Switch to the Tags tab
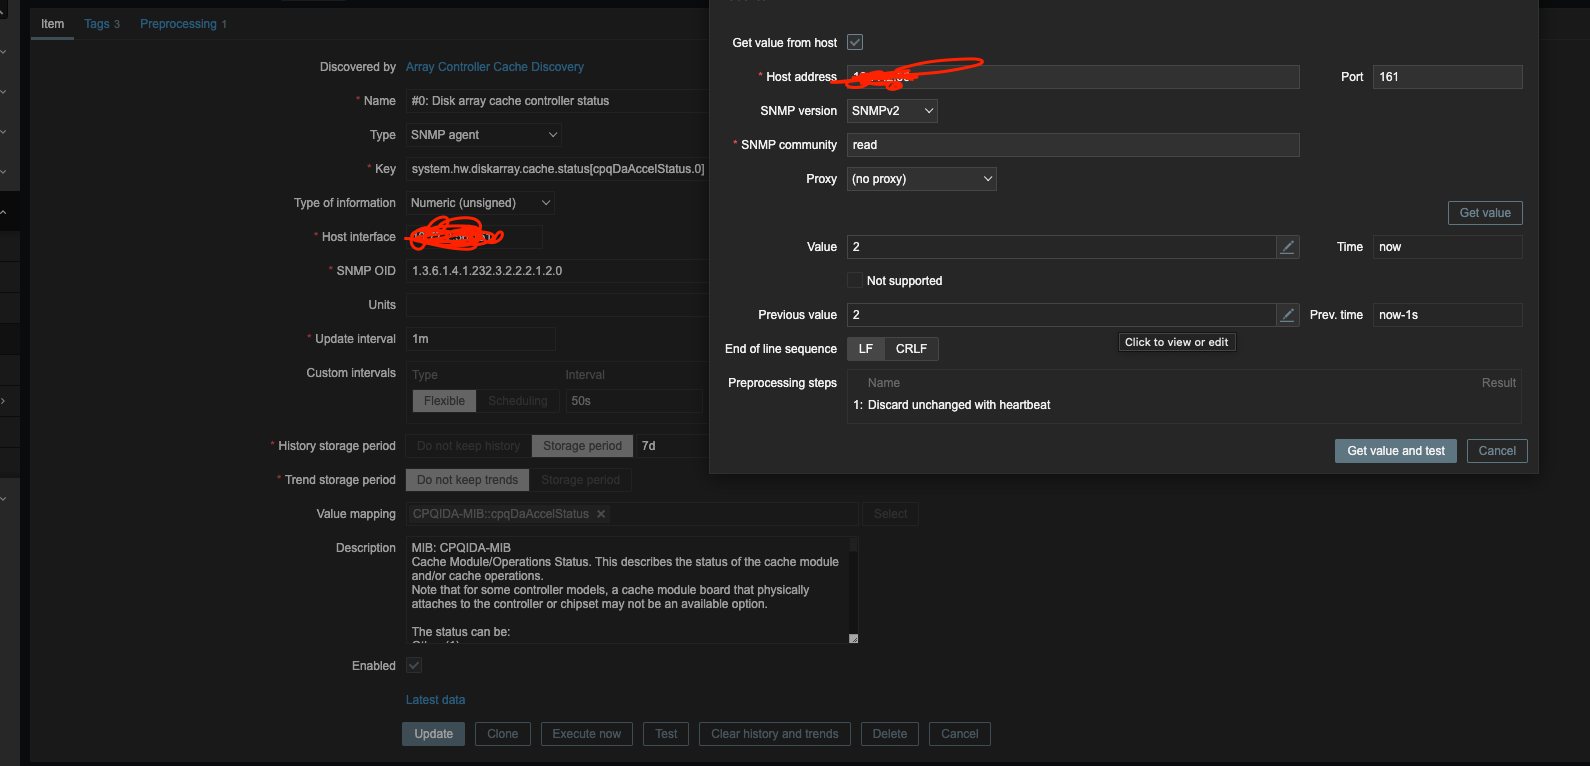1590x766 pixels. pos(102,24)
